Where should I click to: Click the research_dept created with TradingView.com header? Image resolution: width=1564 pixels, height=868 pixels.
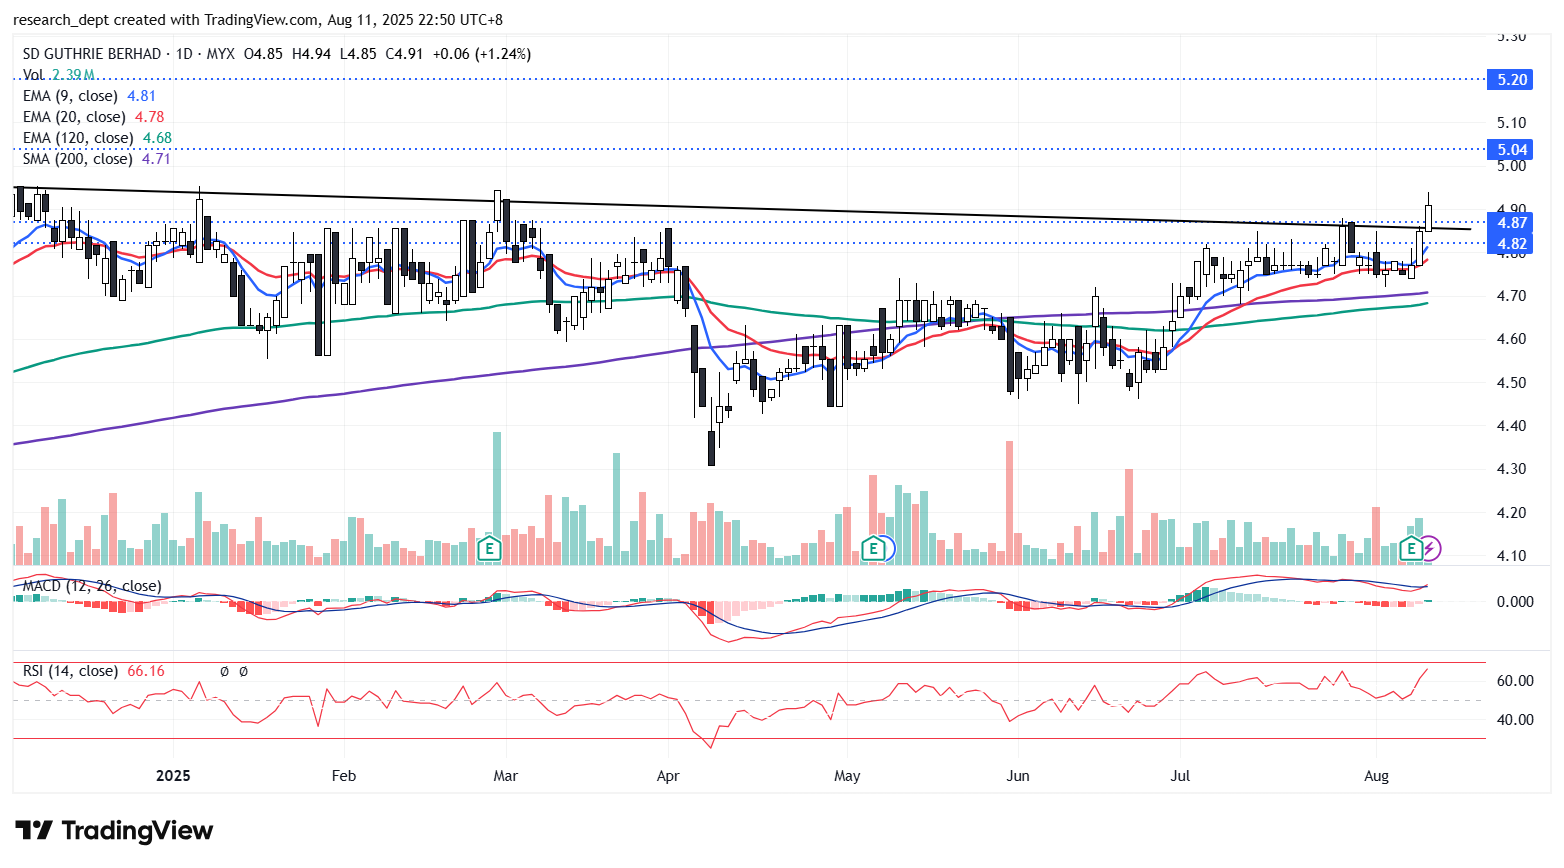[258, 20]
